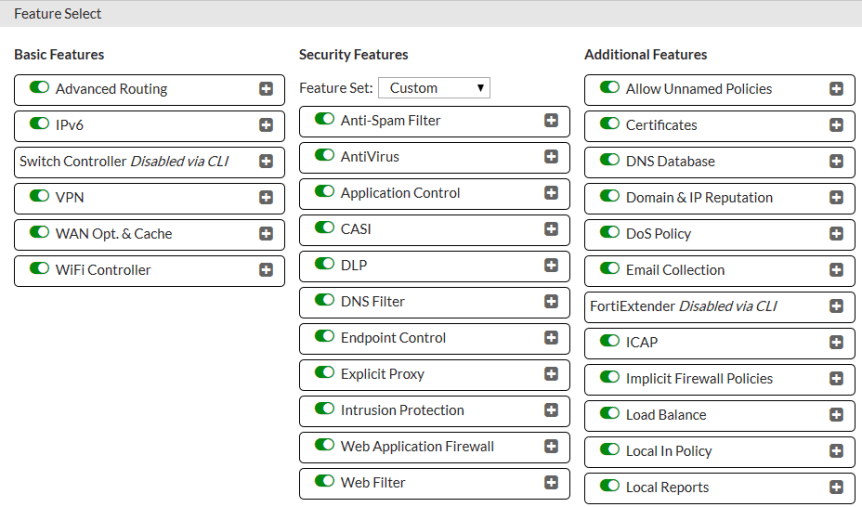This screenshot has width=862, height=507.
Task: Click plus icon beside Web Application Firewall
Action: 551,446
